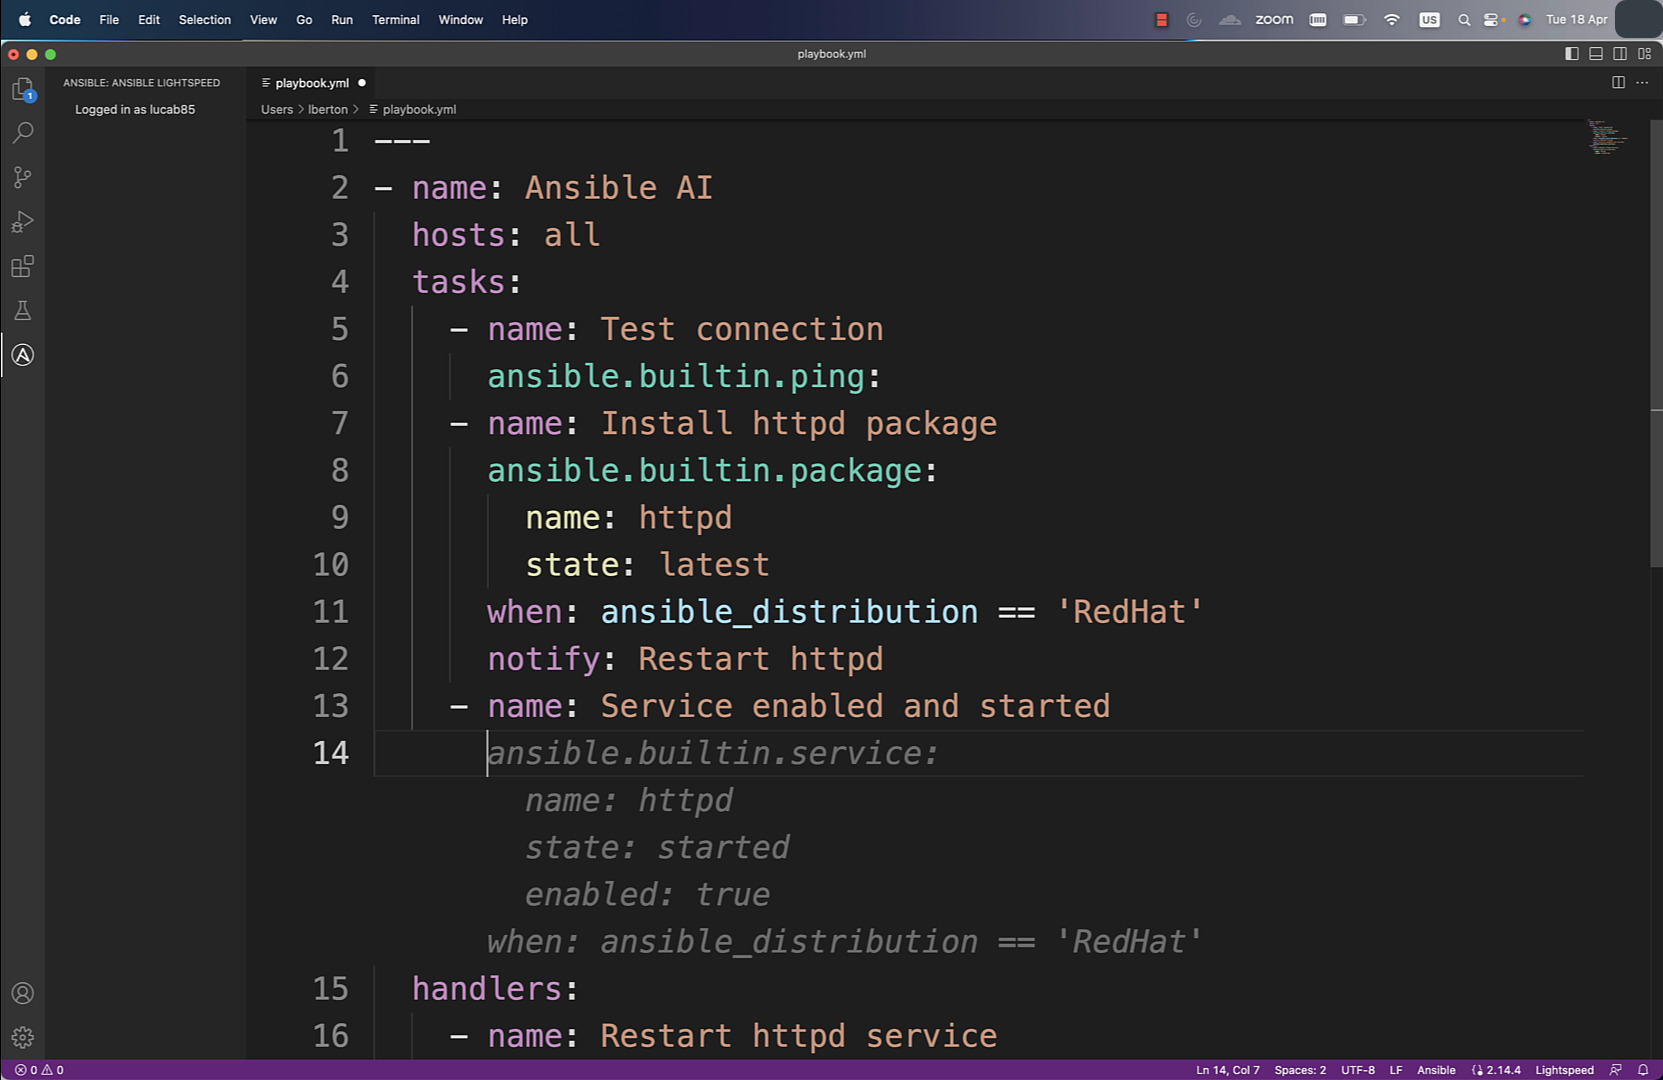
Task: Open the lberton breadcrumb segment
Action: tap(328, 109)
